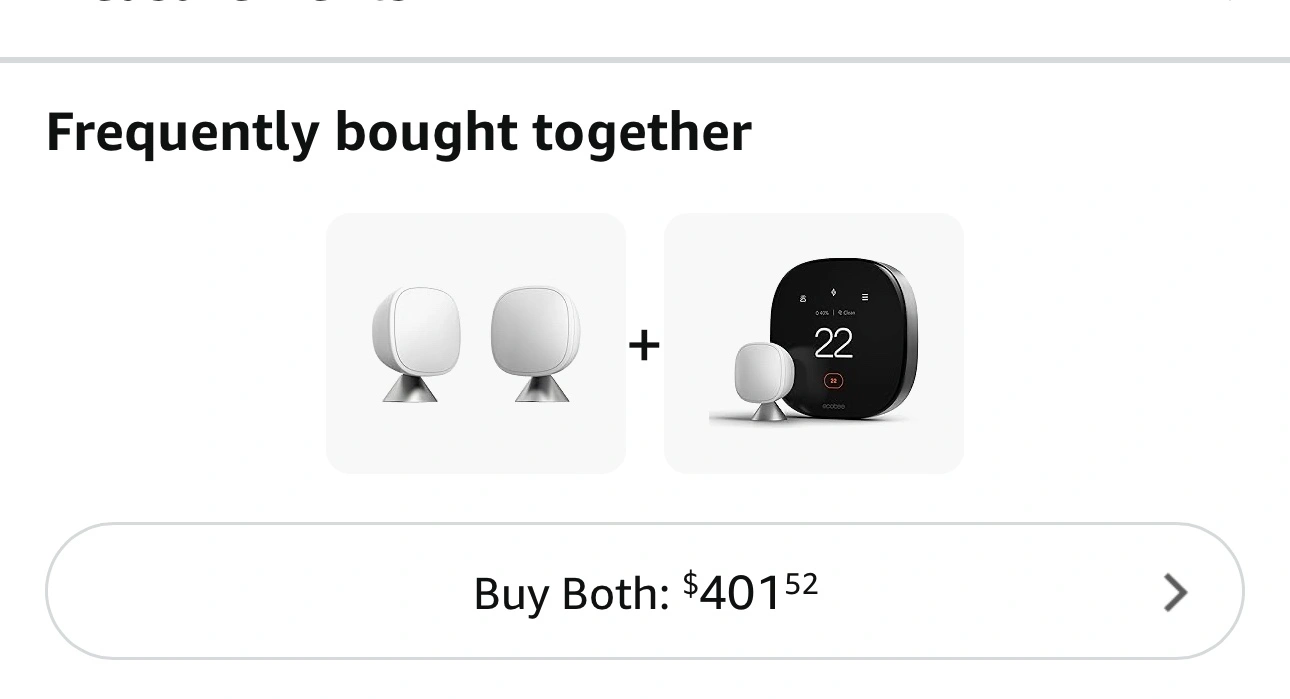Click the plus sign between products

(645, 345)
